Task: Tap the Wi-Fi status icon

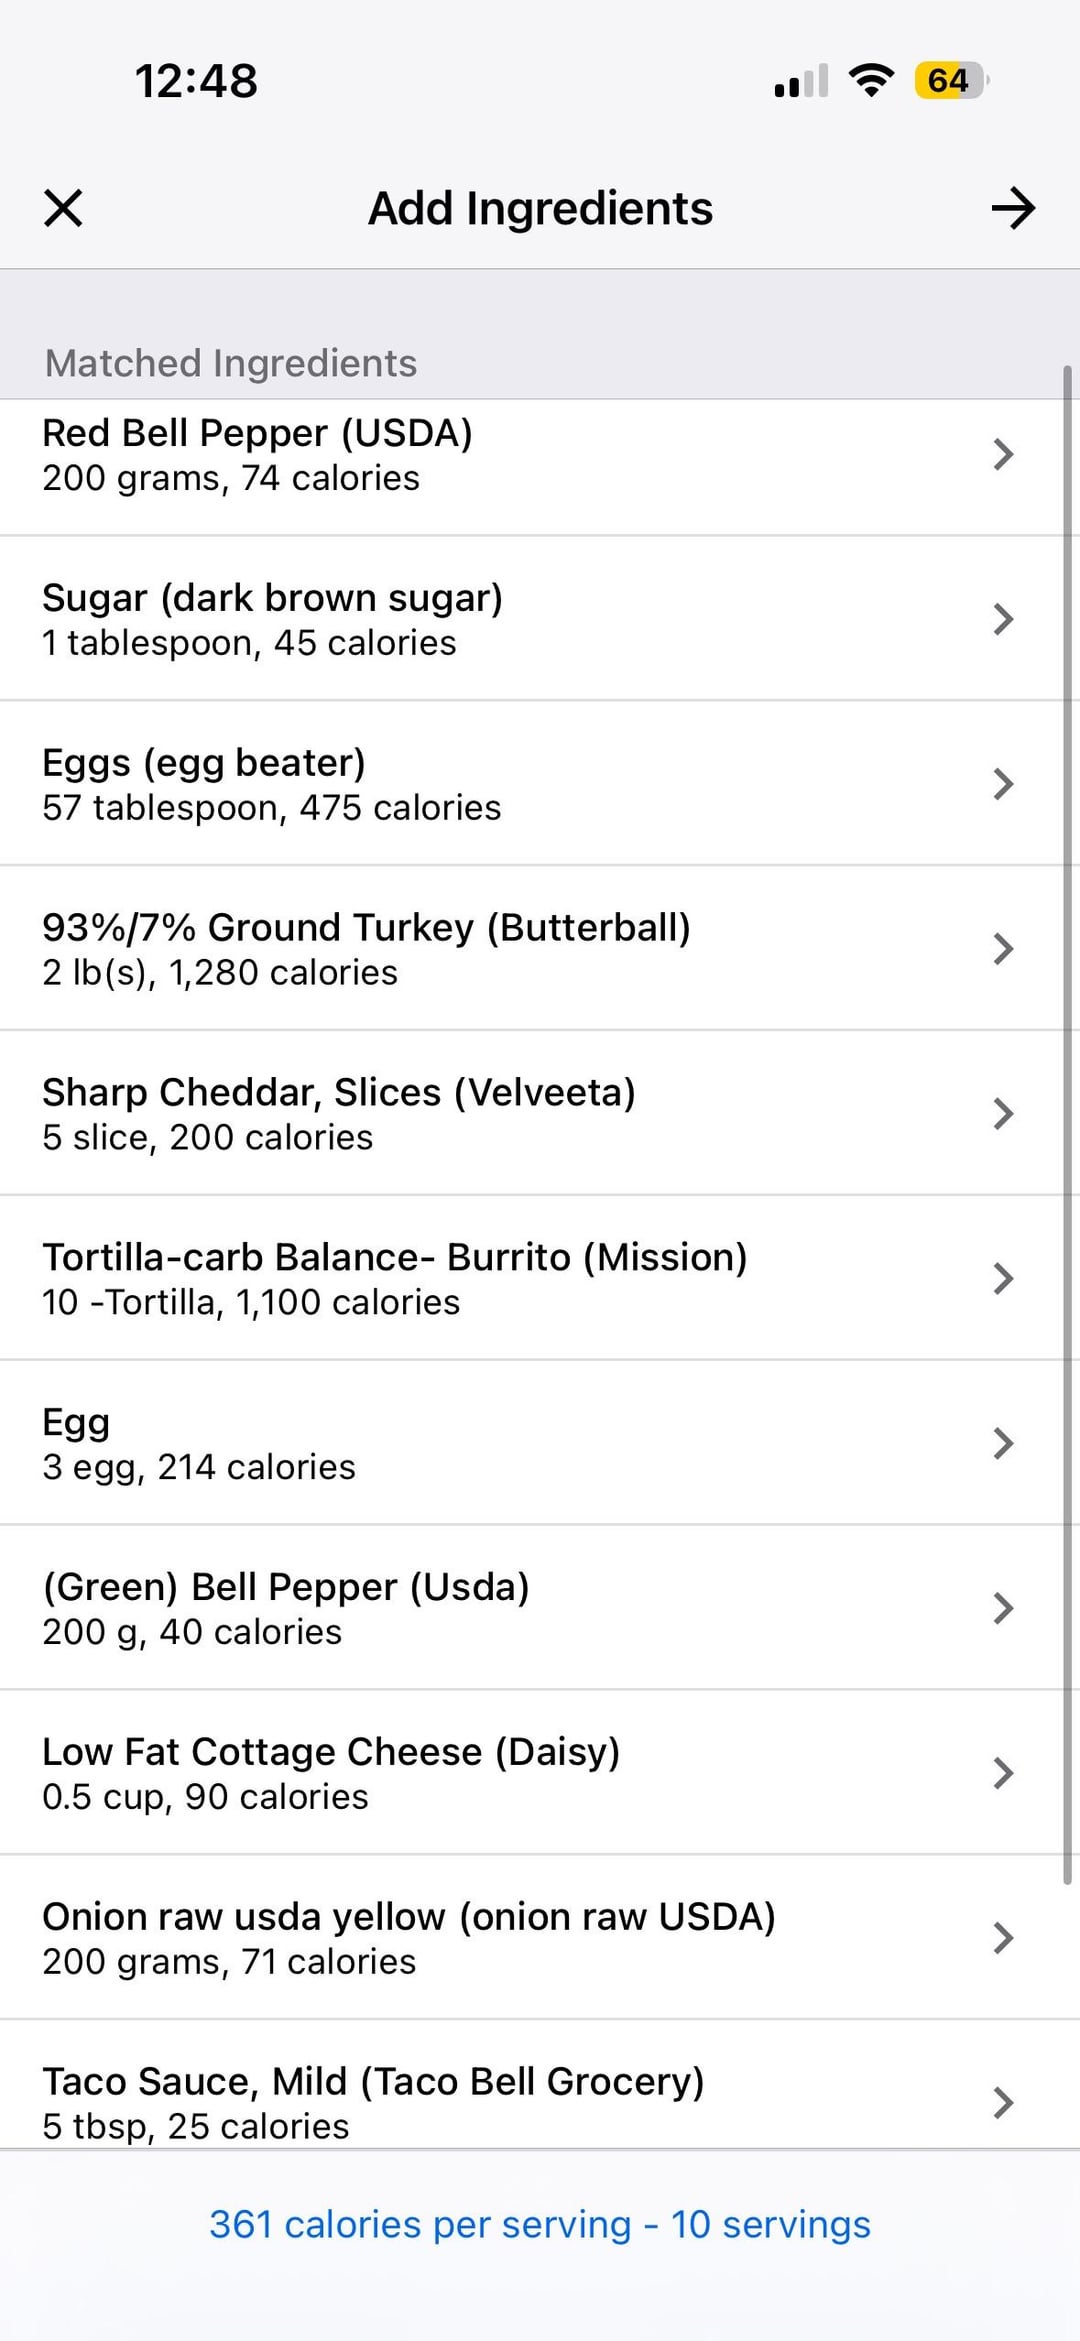Action: pyautogui.click(x=871, y=80)
